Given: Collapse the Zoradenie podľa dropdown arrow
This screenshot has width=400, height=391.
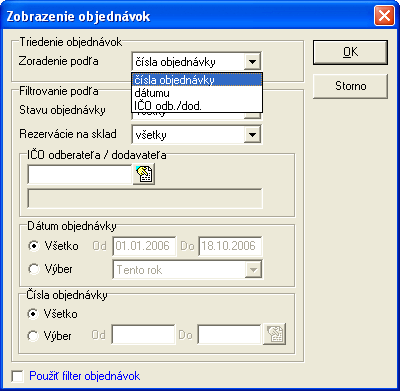Looking at the screenshot, I should coord(252,62).
